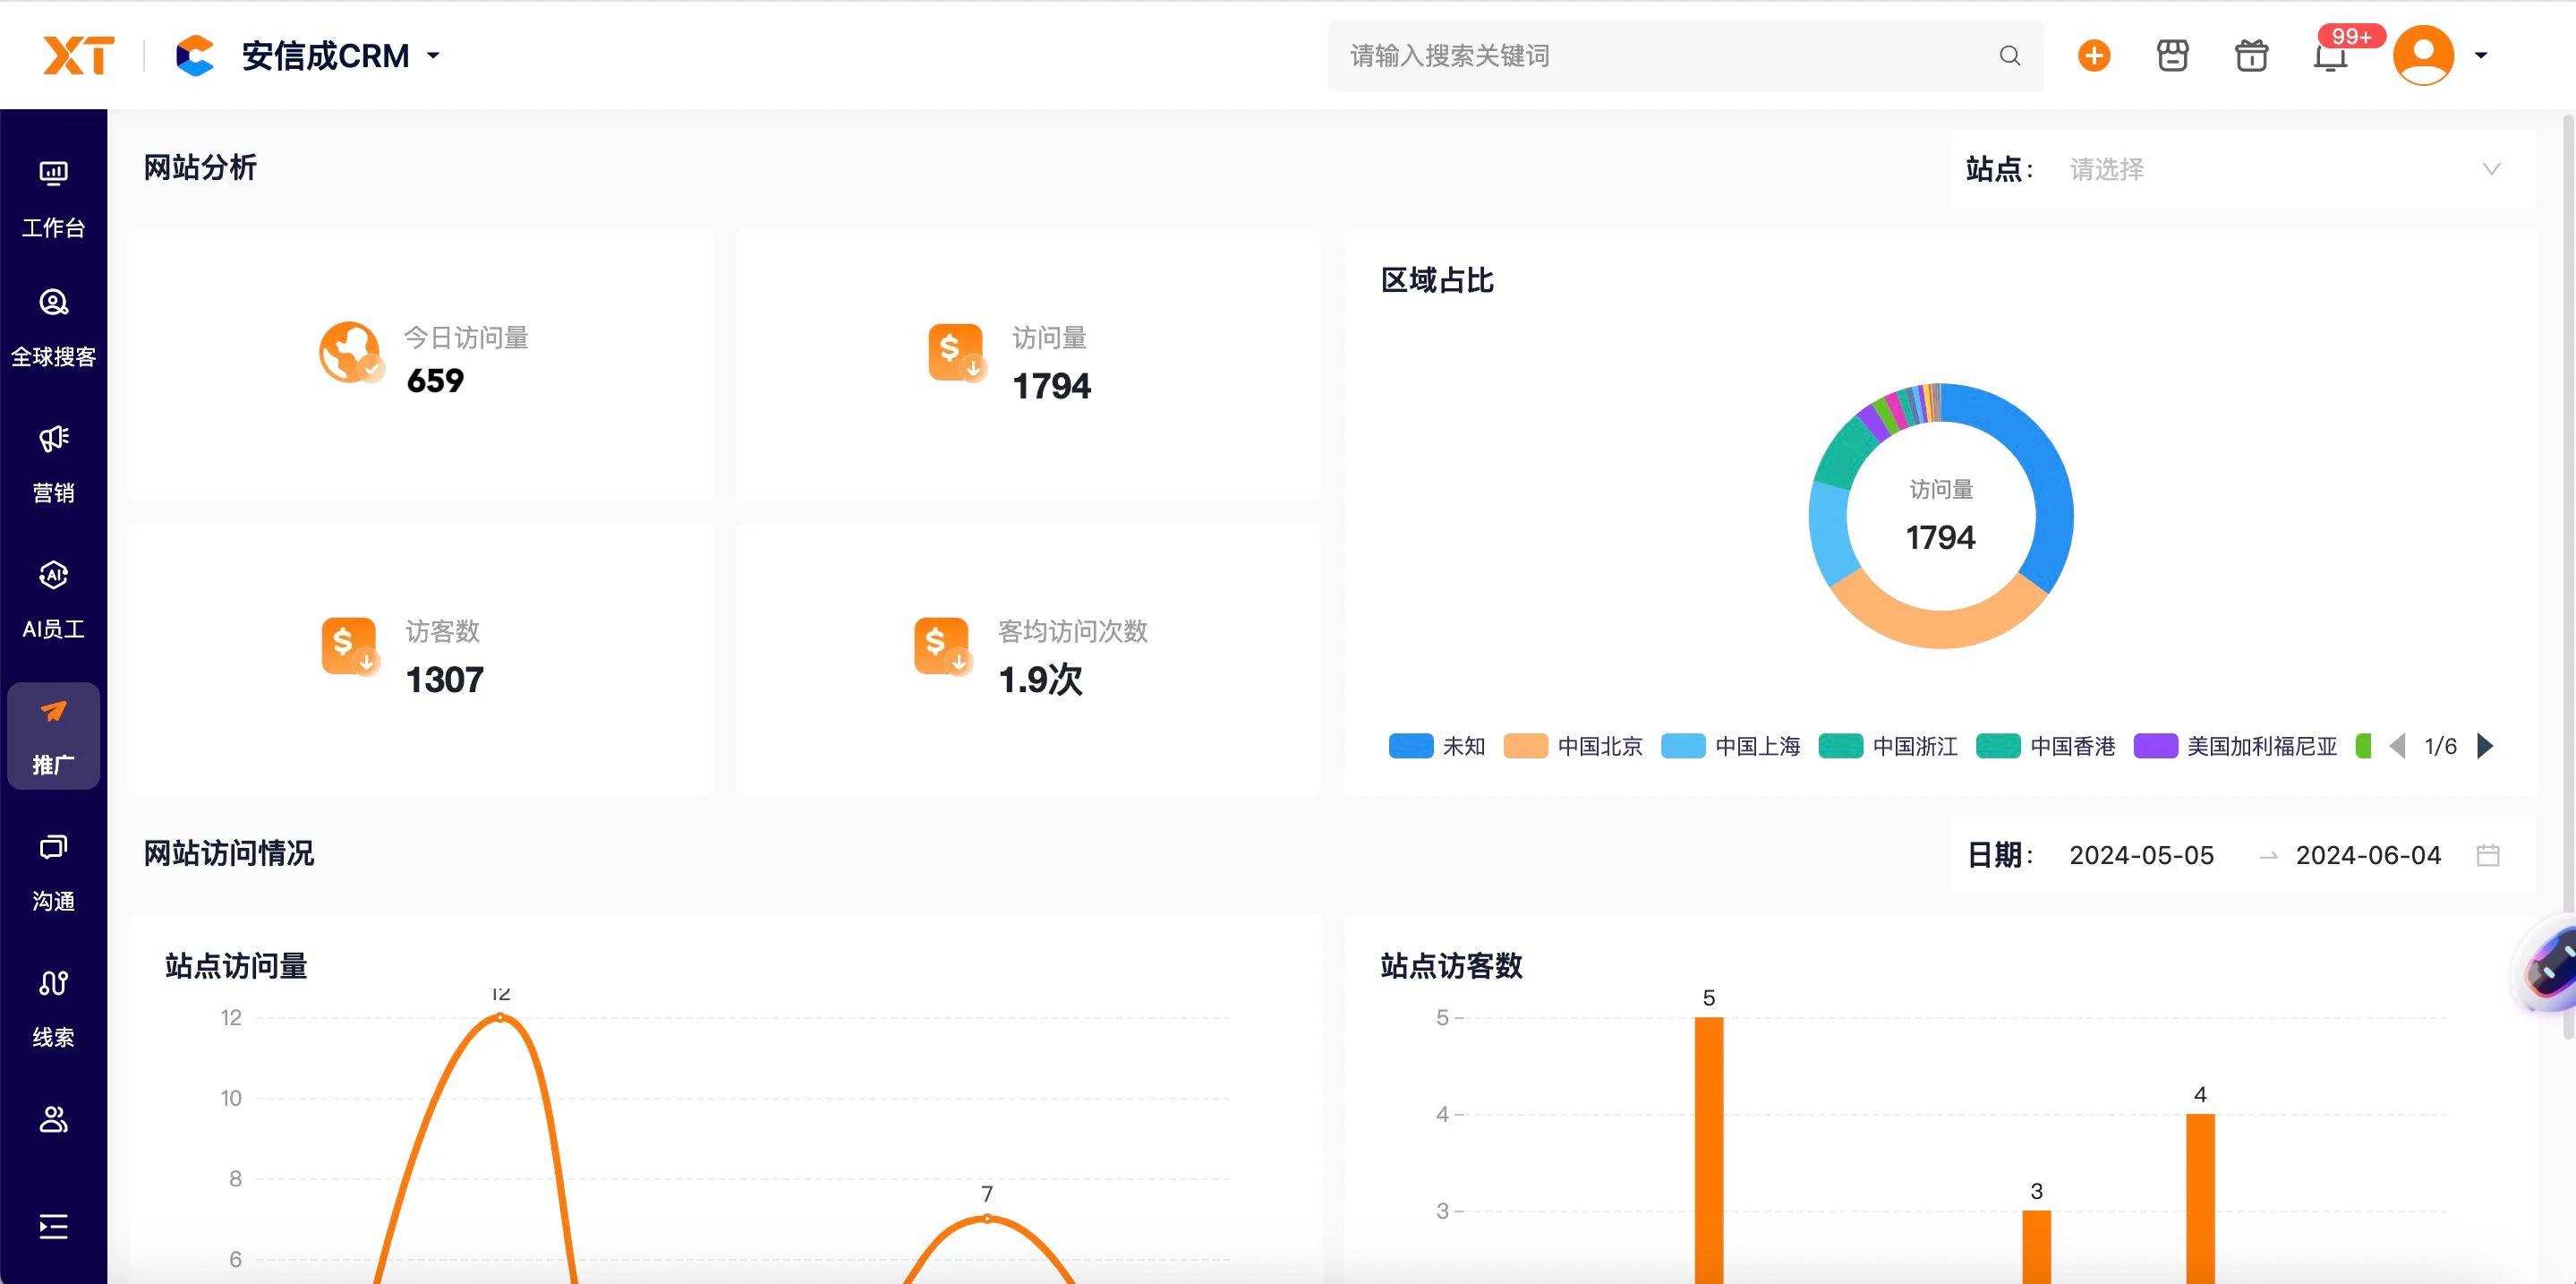Click the bar labeled 4 in 站点访客数

tap(2200, 1198)
